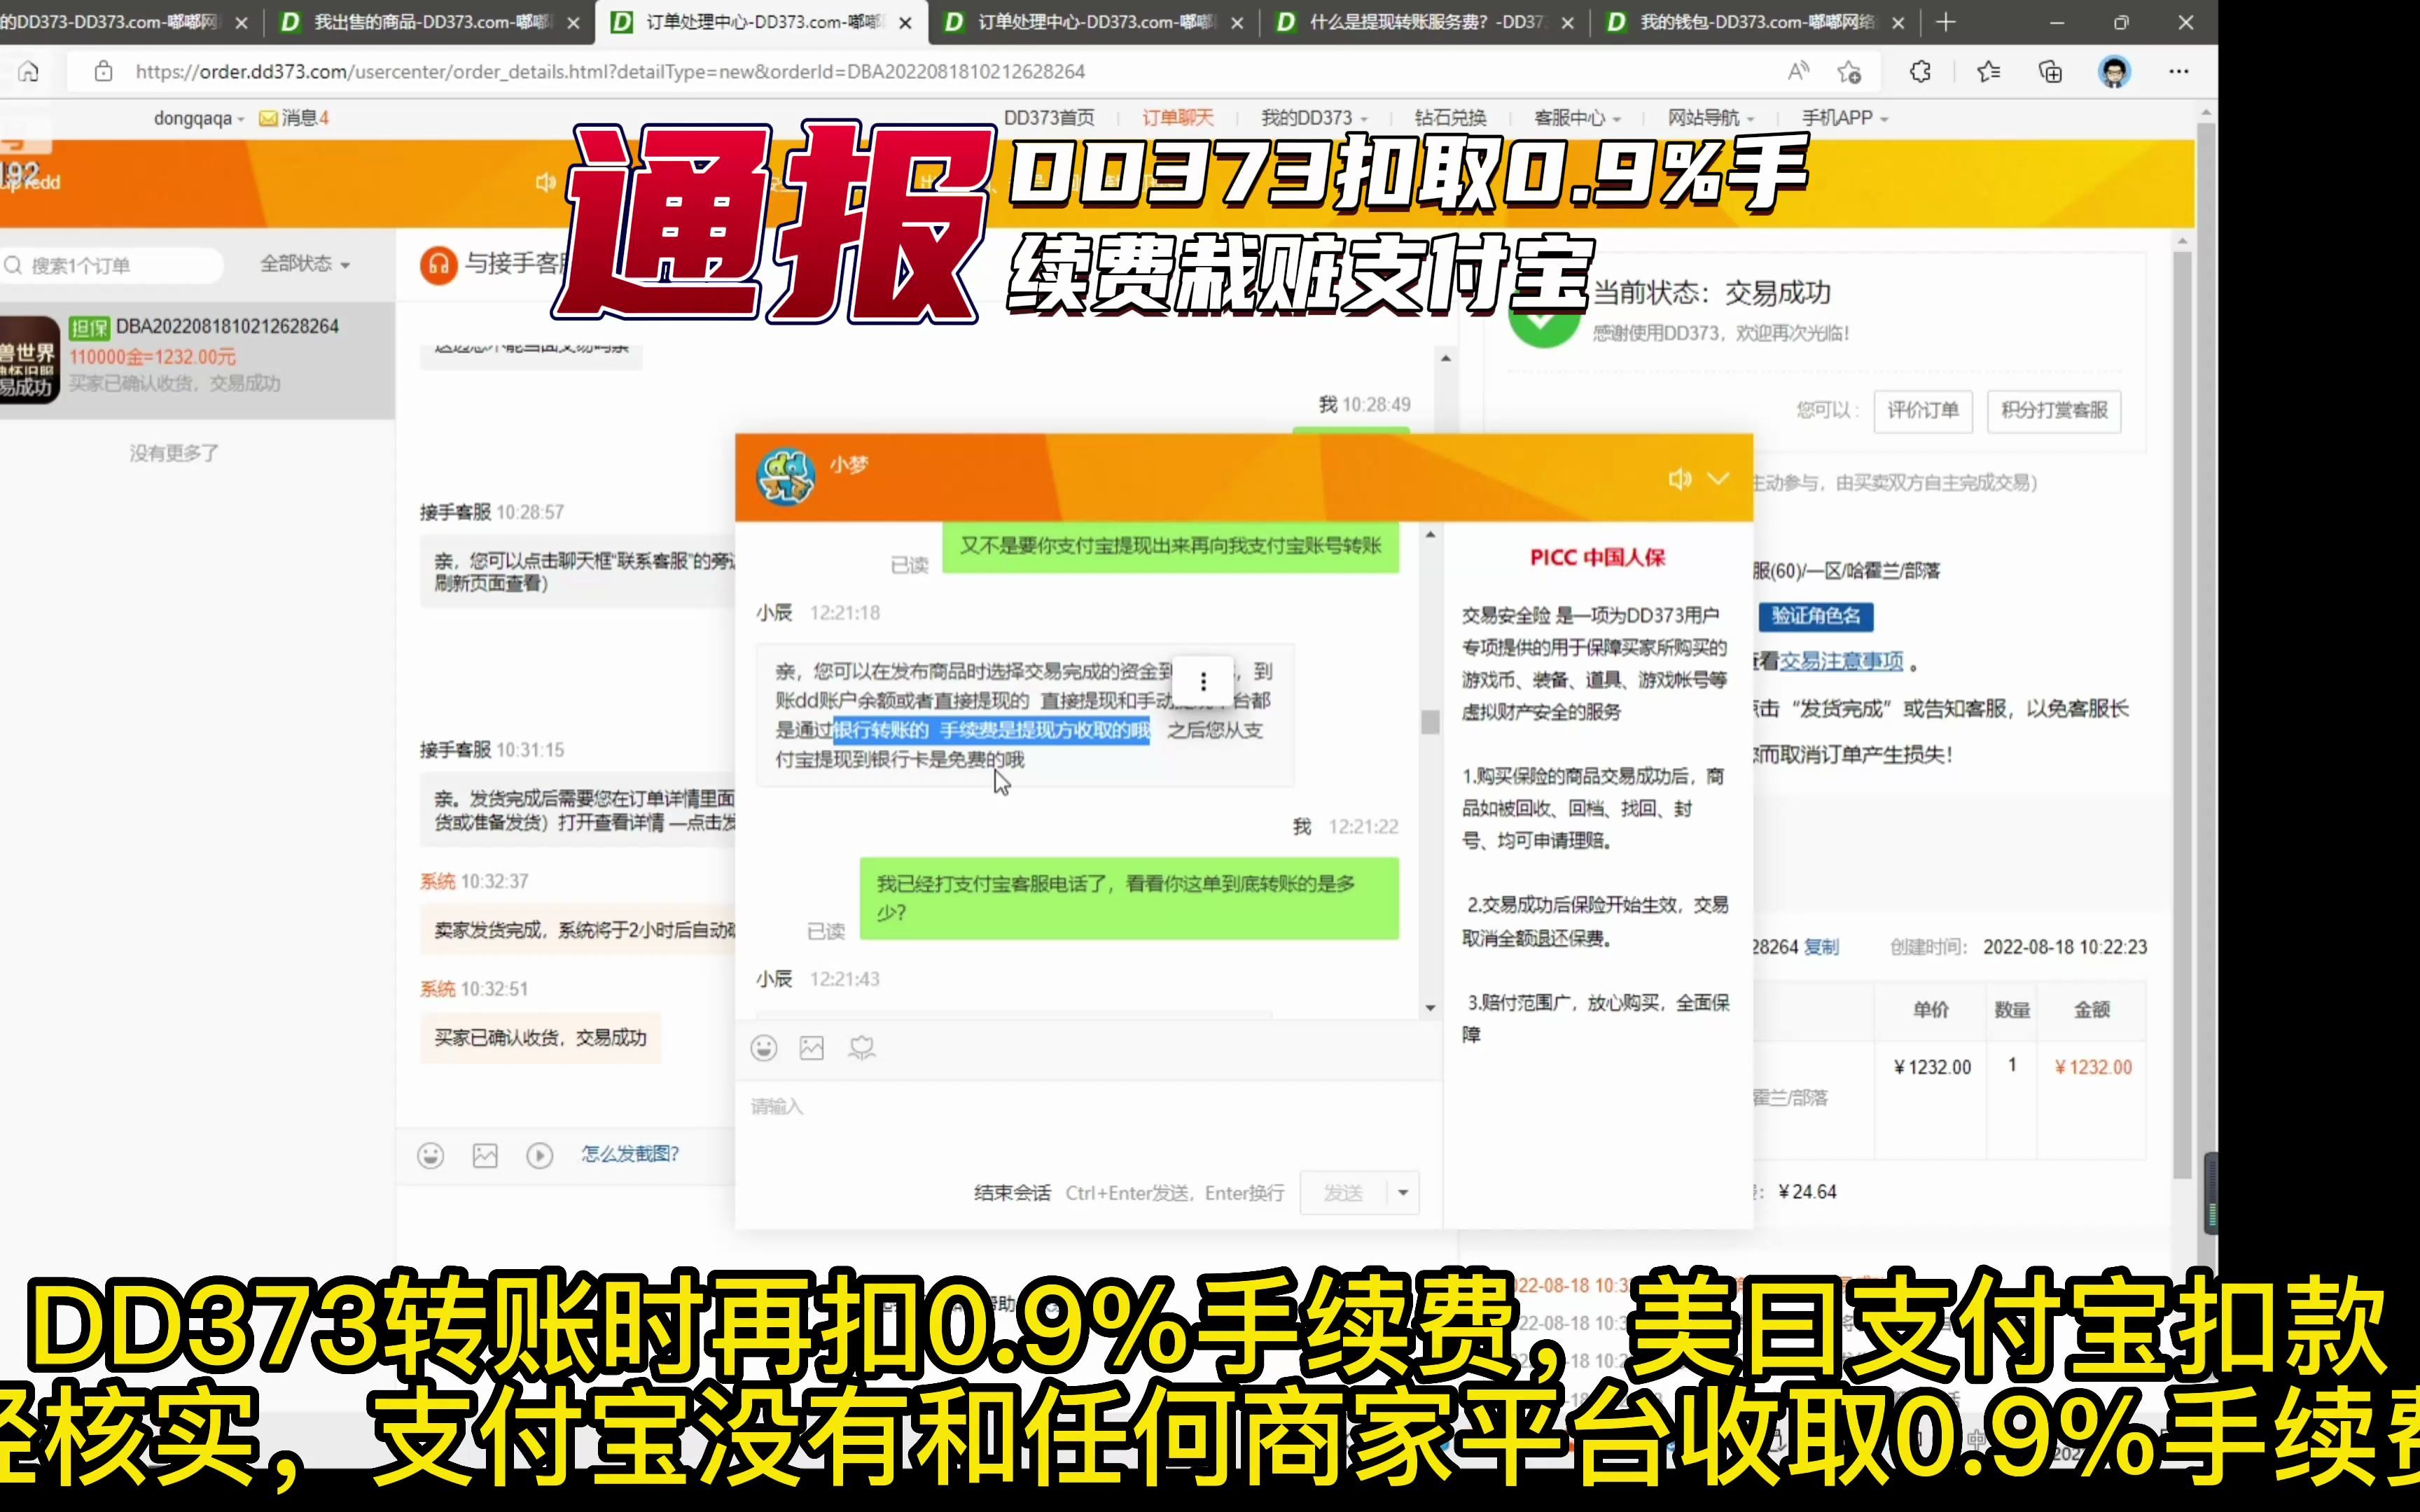Click 买家已确认收货，交易成功 system message
This screenshot has width=2420, height=1512.
point(540,1038)
